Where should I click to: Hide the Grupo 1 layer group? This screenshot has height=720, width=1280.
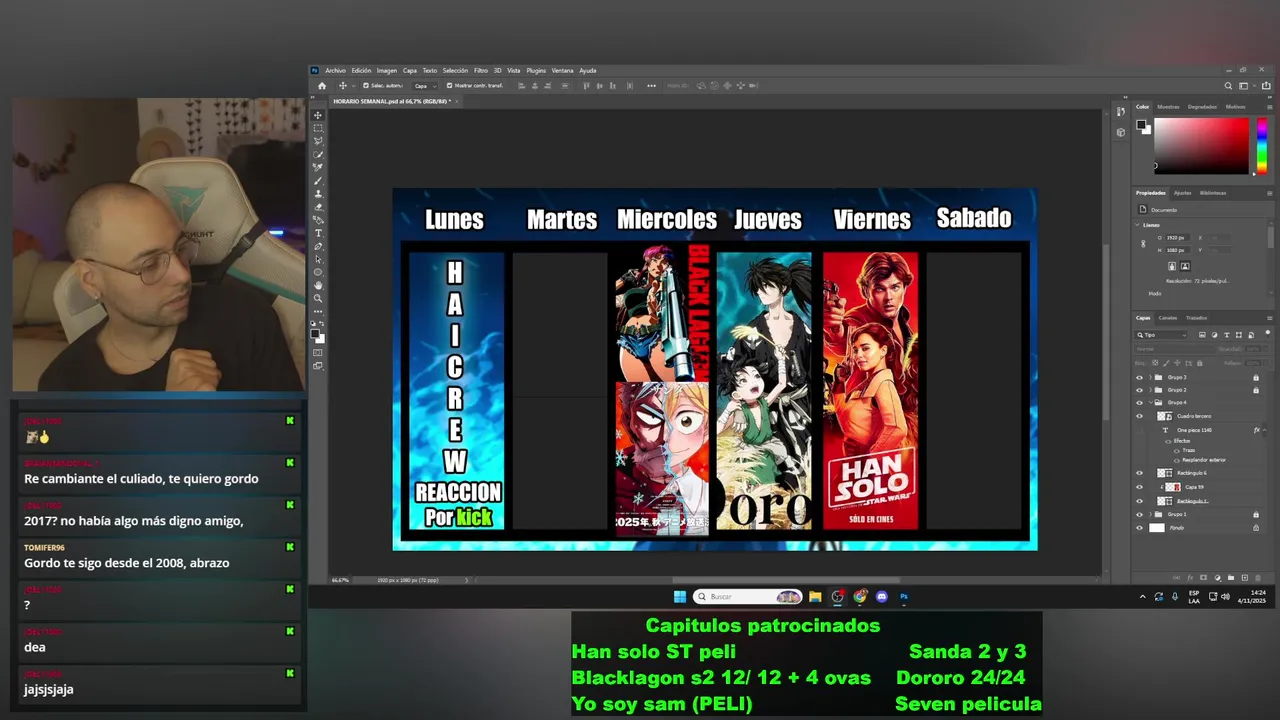1140,514
